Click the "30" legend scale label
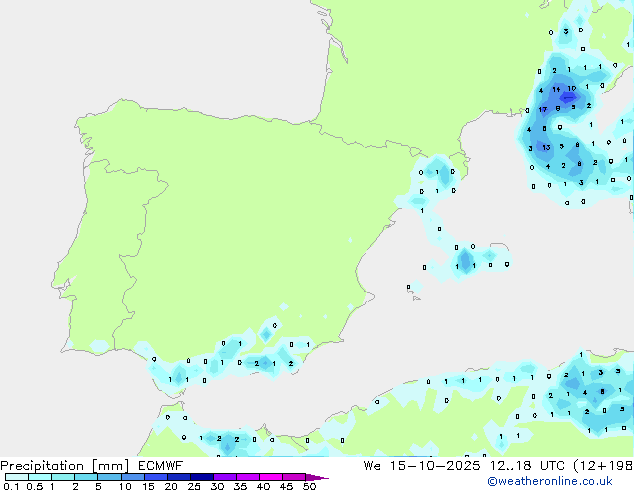Screen dimensions: 634x490 click(x=217, y=486)
